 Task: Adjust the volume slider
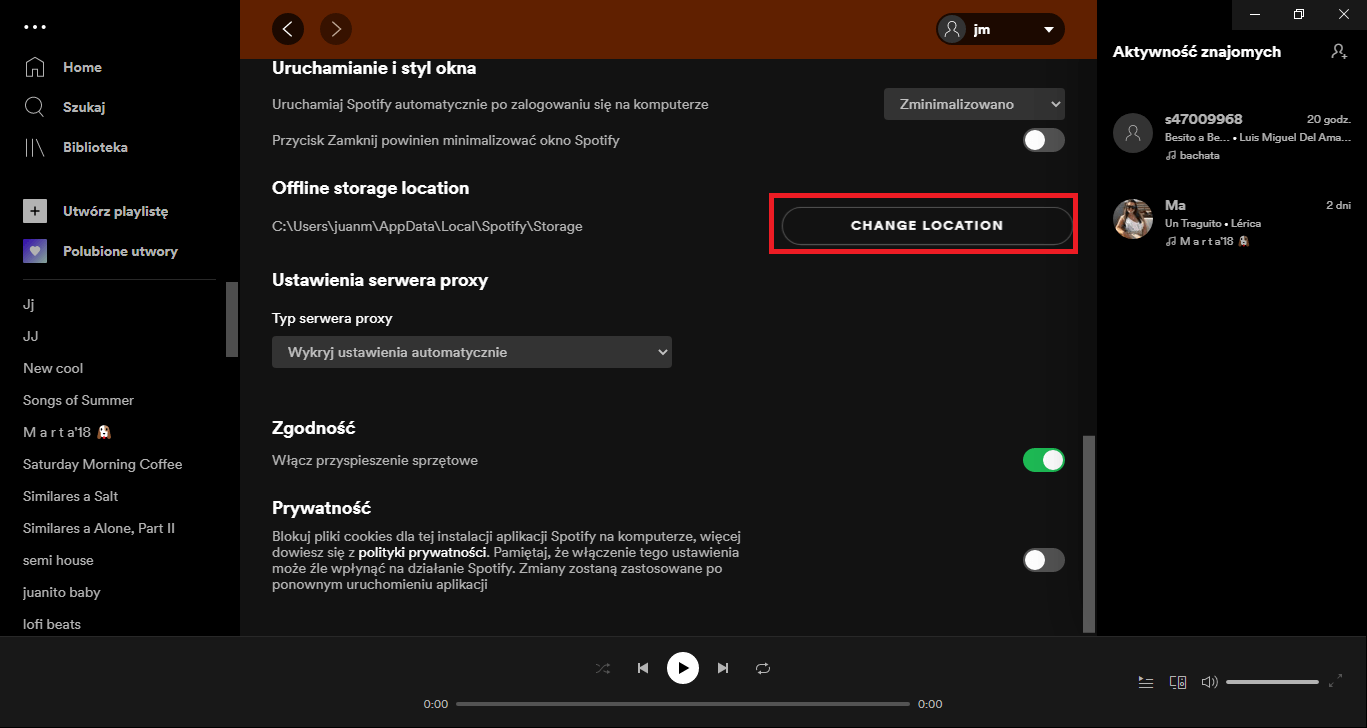coord(1272,682)
